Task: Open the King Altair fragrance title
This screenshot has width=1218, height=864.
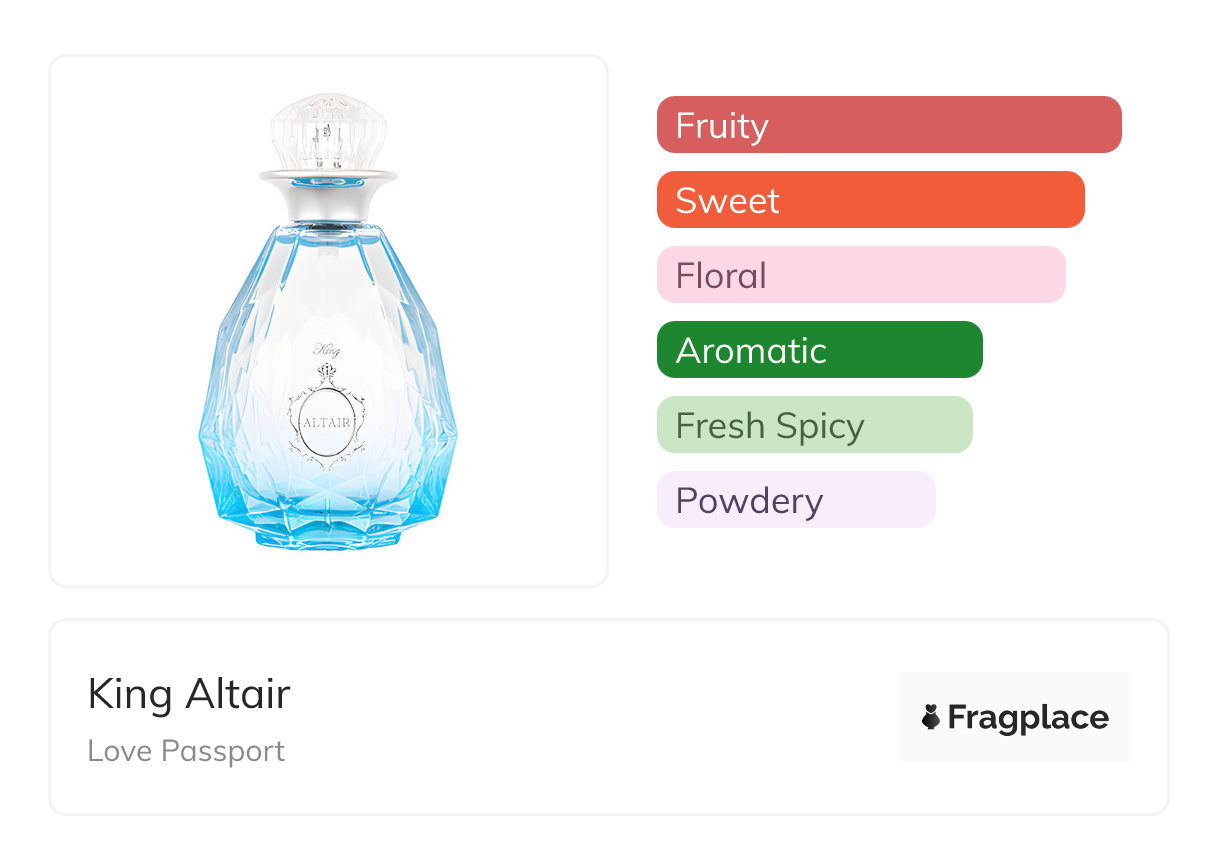Action: point(189,694)
